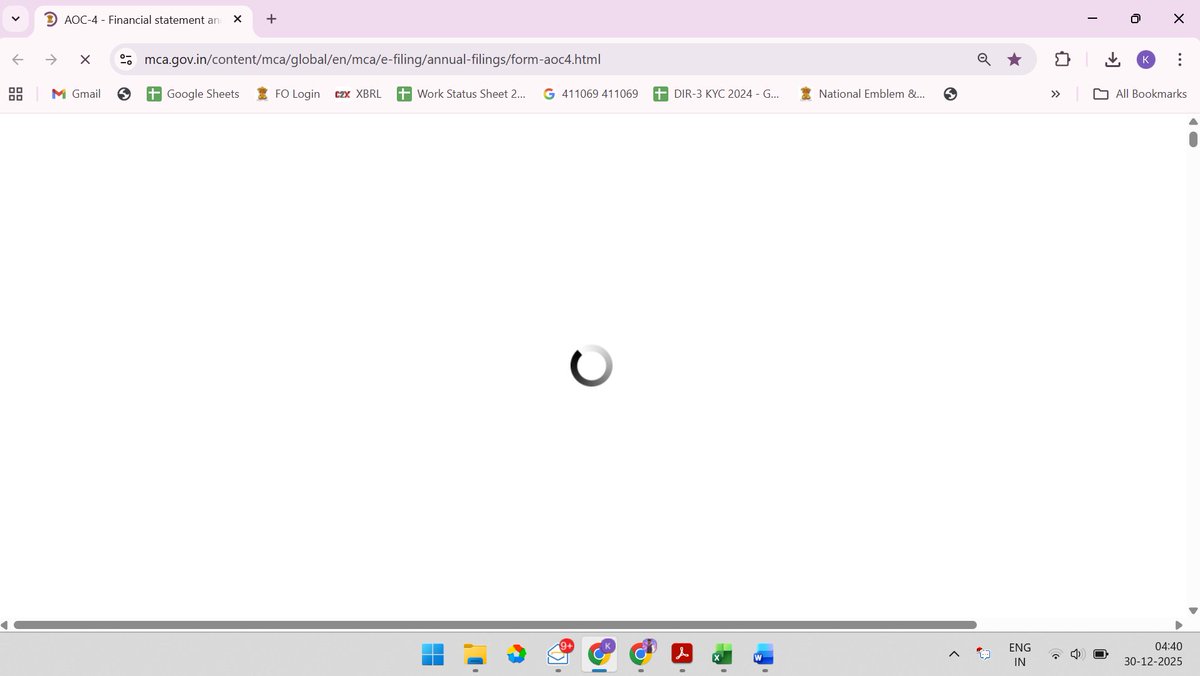Open Chrome downloads icon
The width and height of the screenshot is (1200, 676).
point(1112,60)
